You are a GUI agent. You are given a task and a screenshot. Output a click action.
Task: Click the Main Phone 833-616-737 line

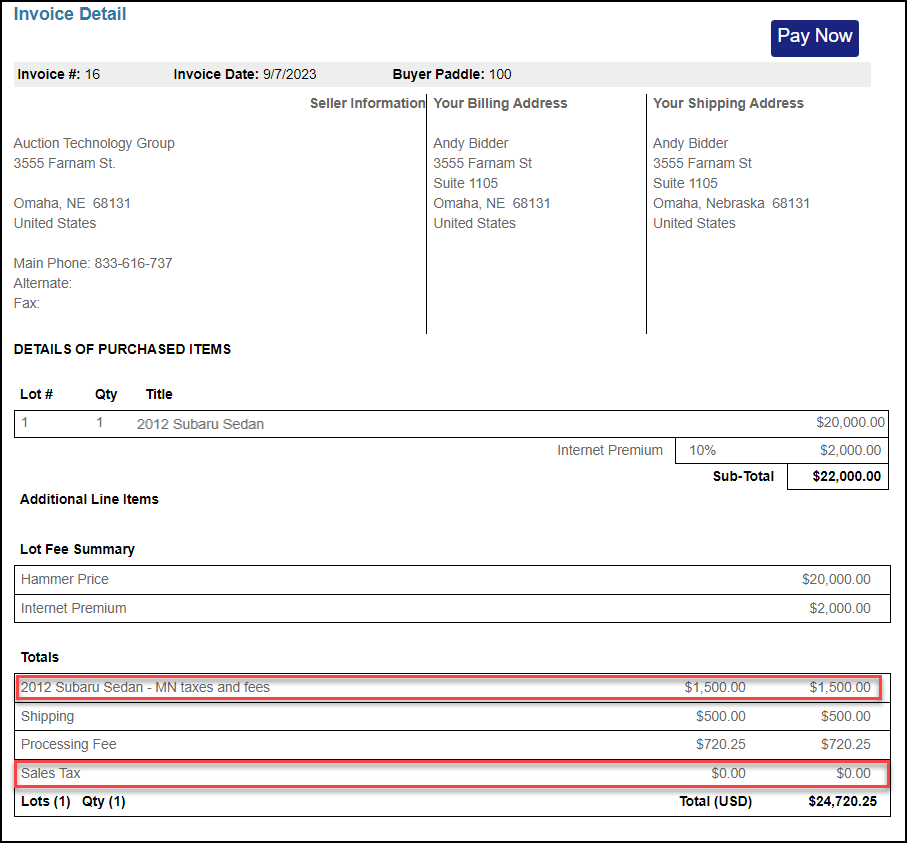pos(93,263)
